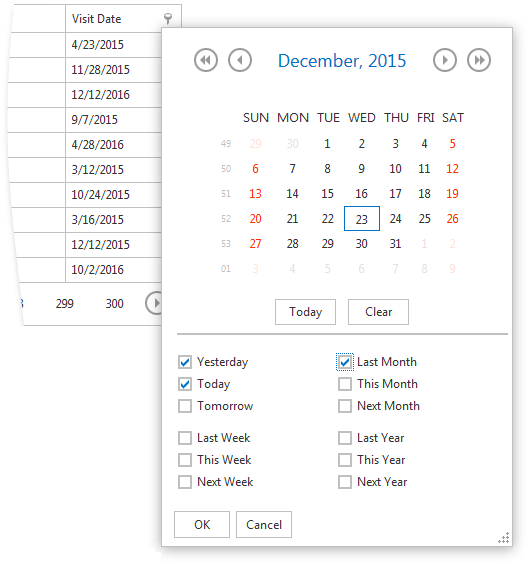Click the Visit Date column header
The width and height of the screenshot is (532, 564).
tap(123, 19)
